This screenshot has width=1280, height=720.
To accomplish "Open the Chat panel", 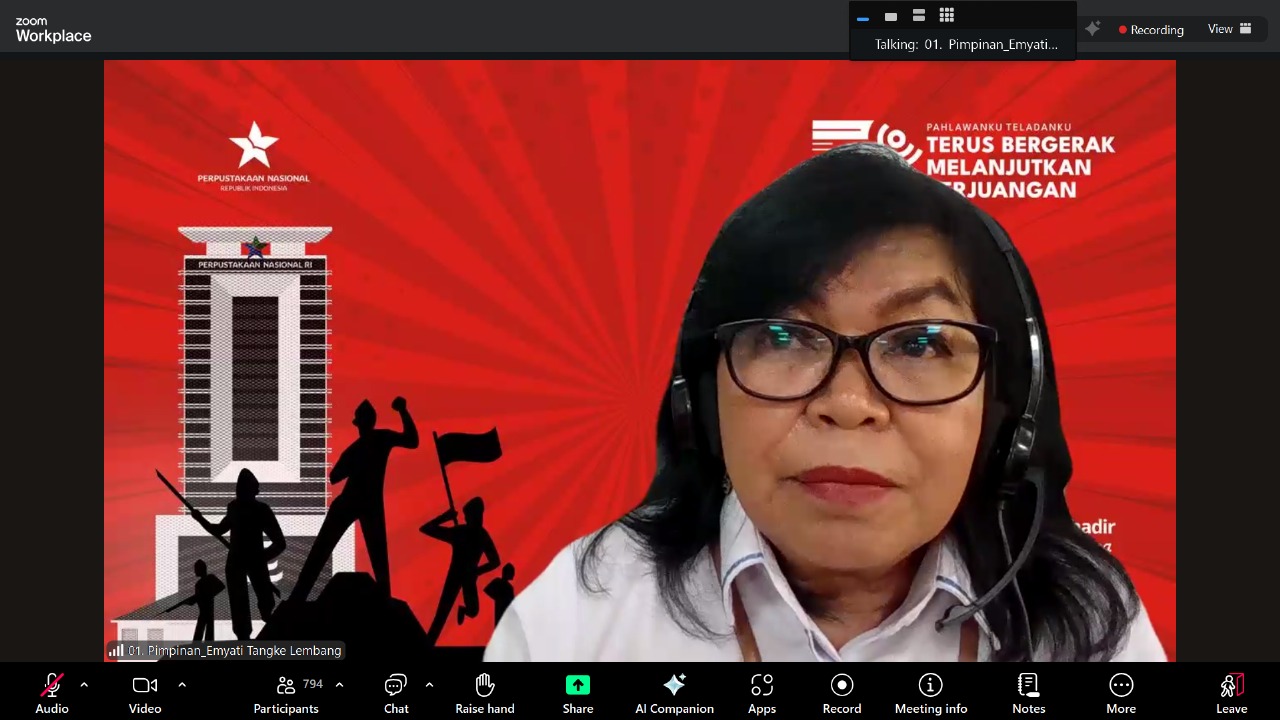I will tap(396, 692).
